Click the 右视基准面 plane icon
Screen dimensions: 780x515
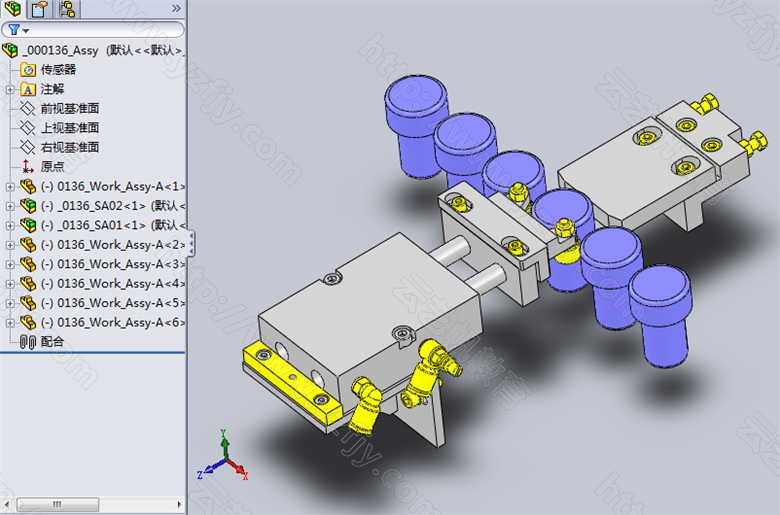pyautogui.click(x=27, y=147)
